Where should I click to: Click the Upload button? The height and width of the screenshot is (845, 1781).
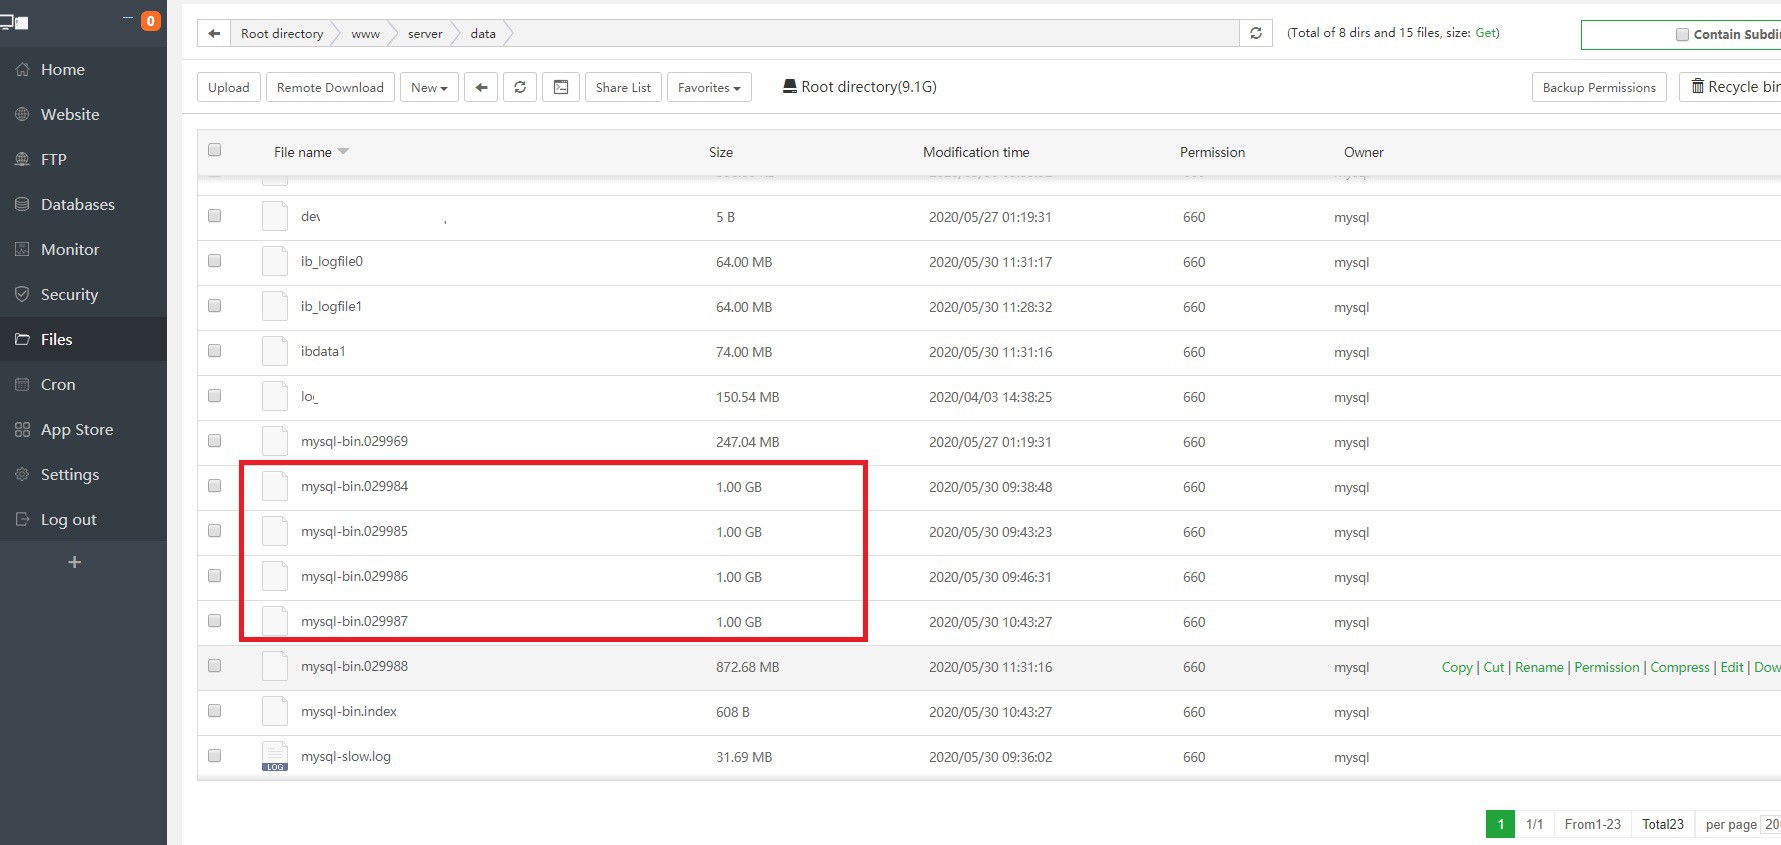pos(229,87)
